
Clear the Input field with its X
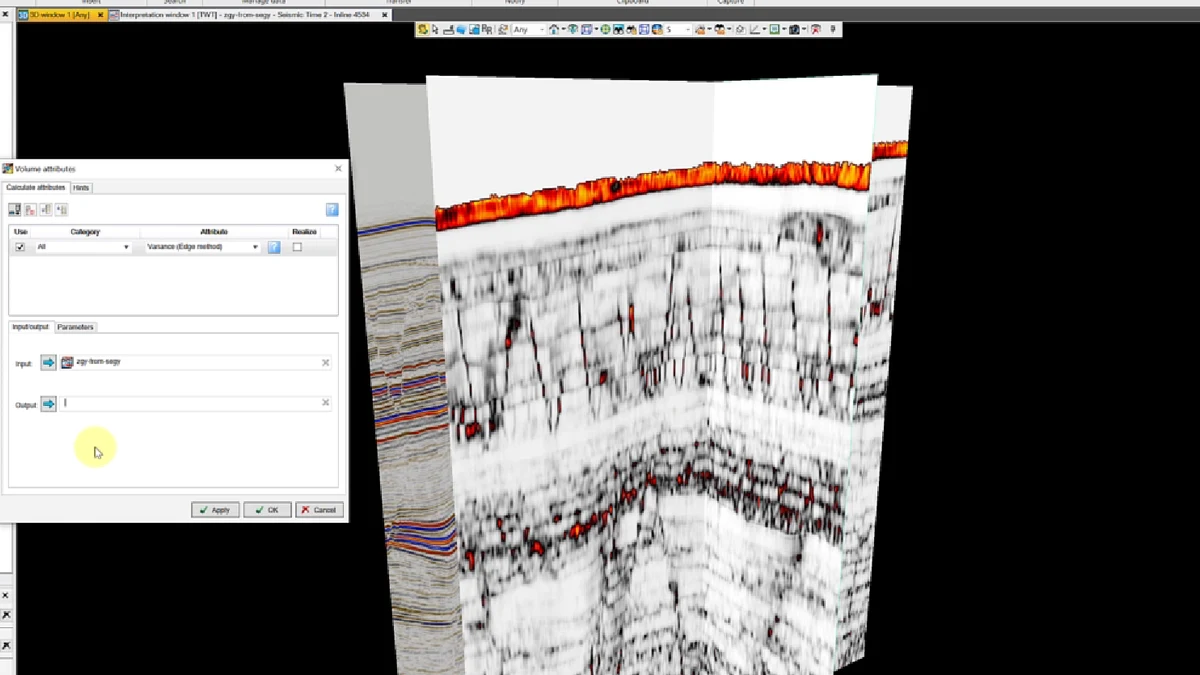click(325, 363)
